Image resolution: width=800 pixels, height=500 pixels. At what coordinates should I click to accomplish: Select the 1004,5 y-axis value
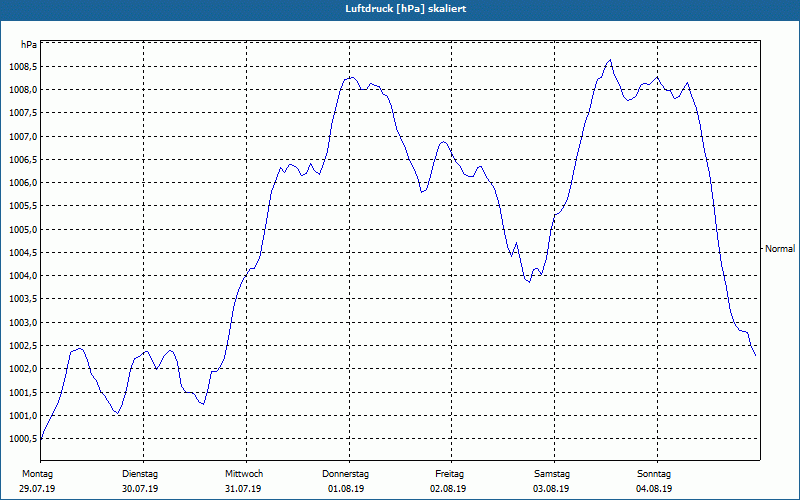pos(23,253)
